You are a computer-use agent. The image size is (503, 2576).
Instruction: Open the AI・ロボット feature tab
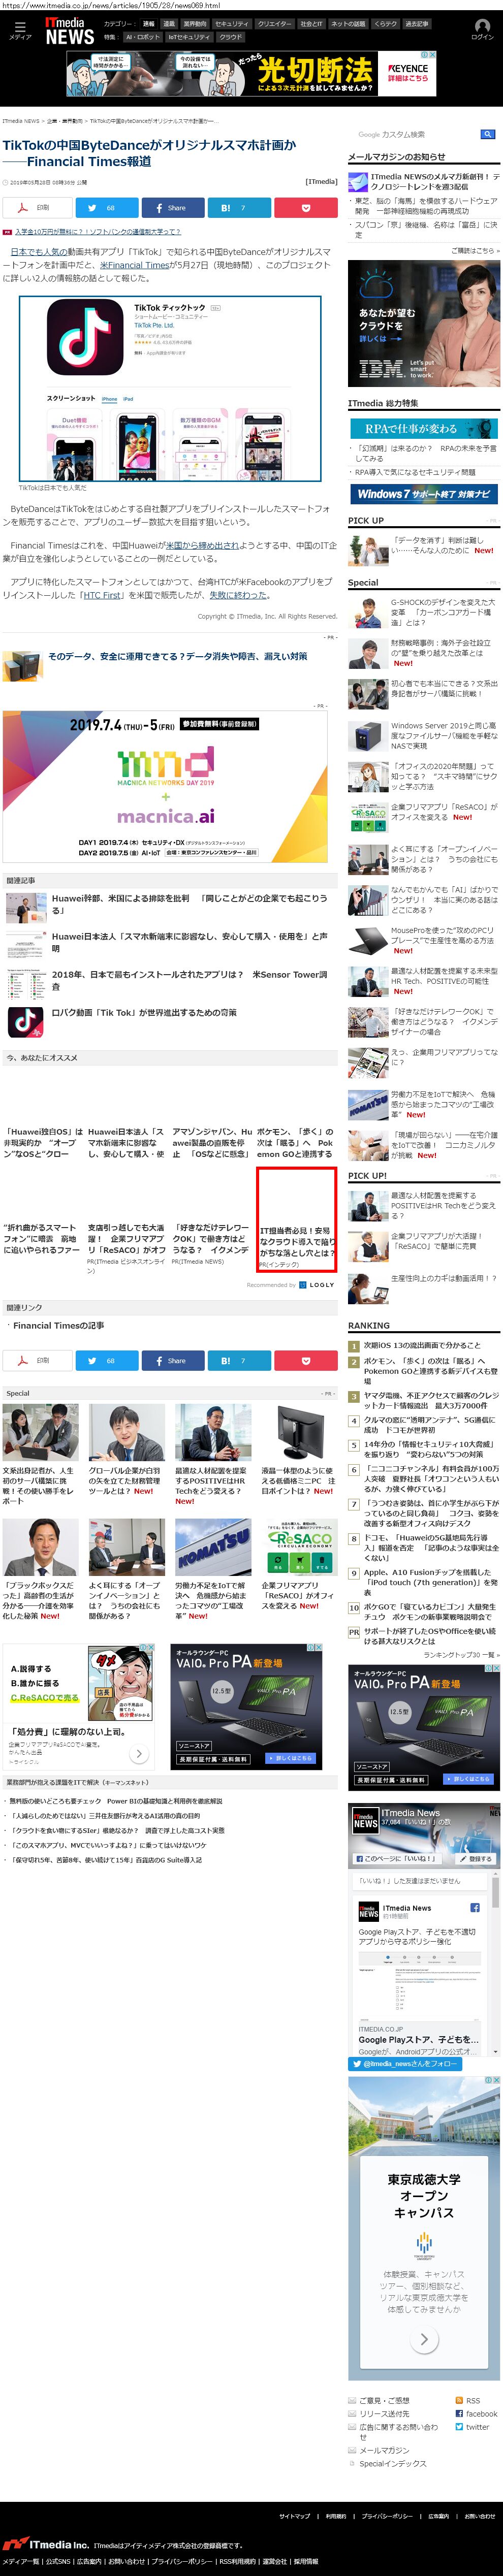tap(142, 37)
